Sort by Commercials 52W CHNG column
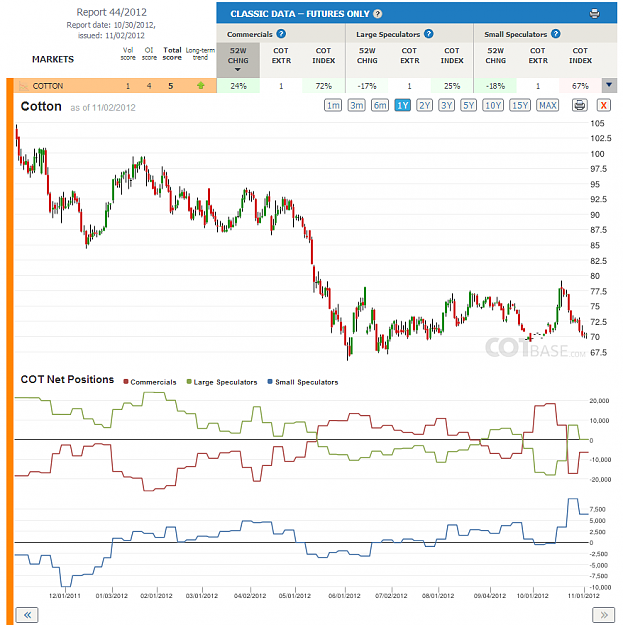623x625 pixels. point(238,60)
